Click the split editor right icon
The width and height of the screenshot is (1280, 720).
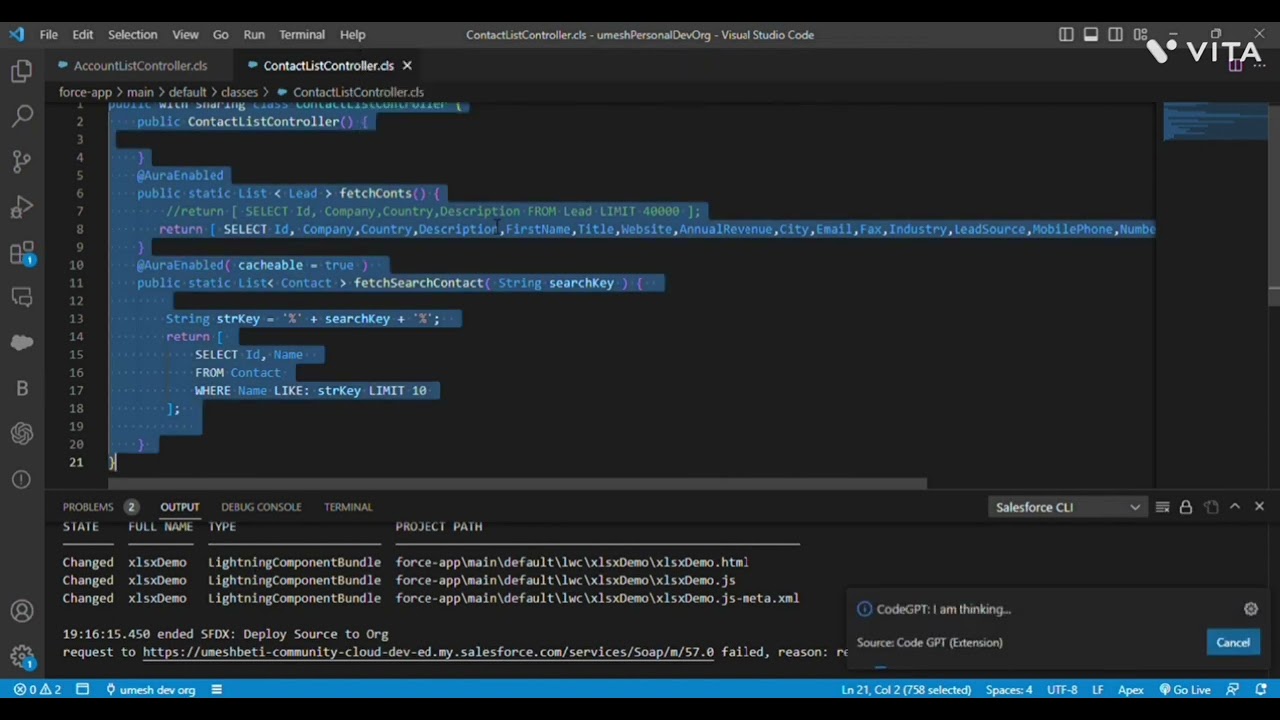coord(1237,66)
